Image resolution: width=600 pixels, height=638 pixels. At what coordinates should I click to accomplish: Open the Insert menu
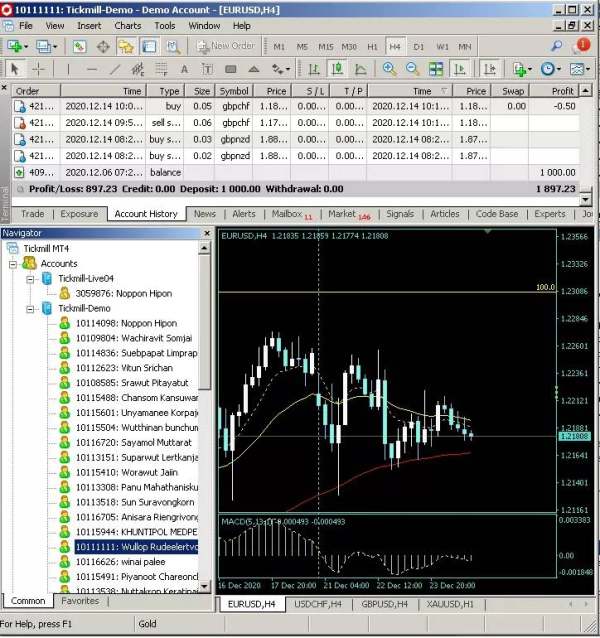pos(89,26)
